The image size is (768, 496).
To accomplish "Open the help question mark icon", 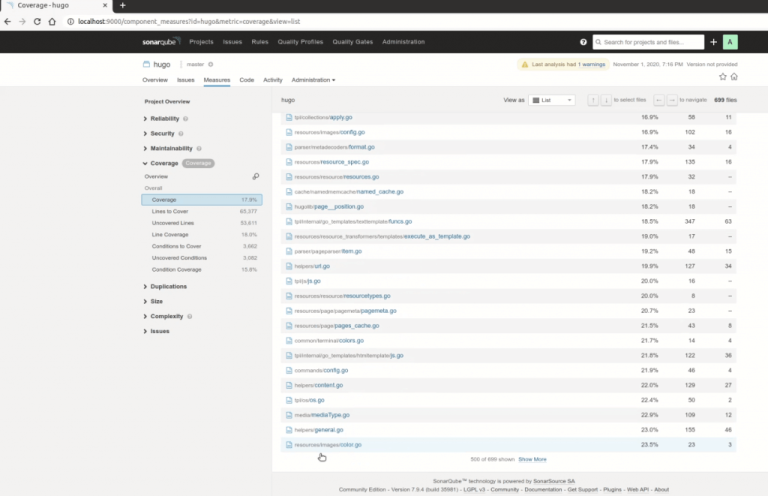I will point(583,42).
